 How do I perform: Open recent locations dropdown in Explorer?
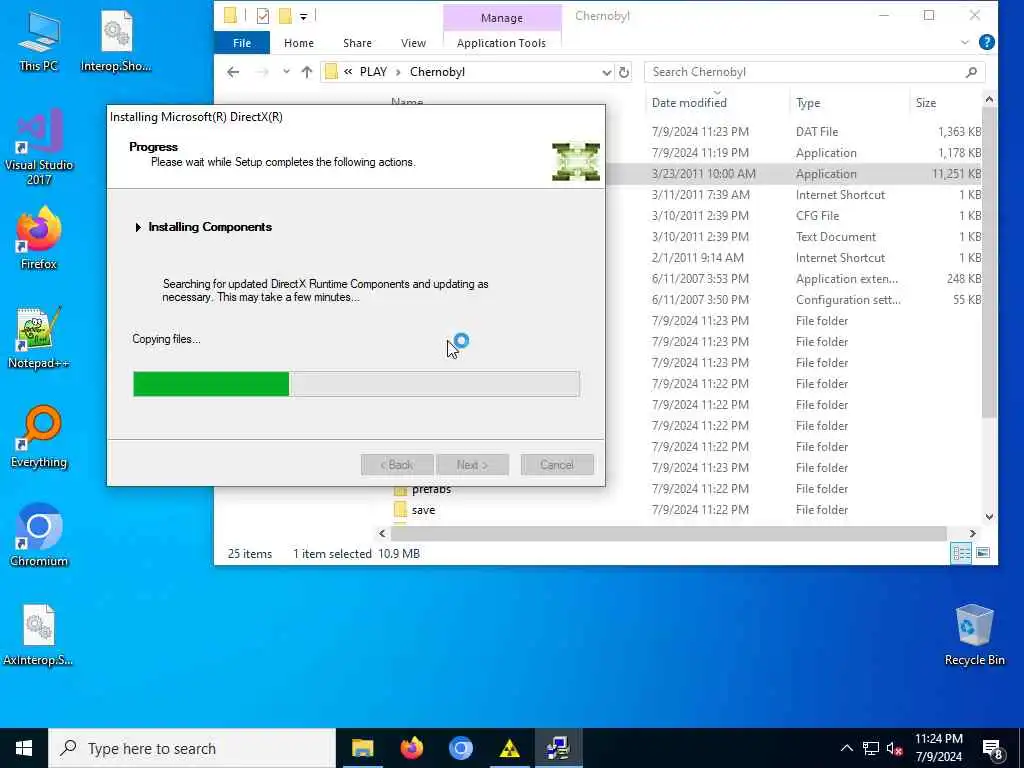[x=286, y=72]
